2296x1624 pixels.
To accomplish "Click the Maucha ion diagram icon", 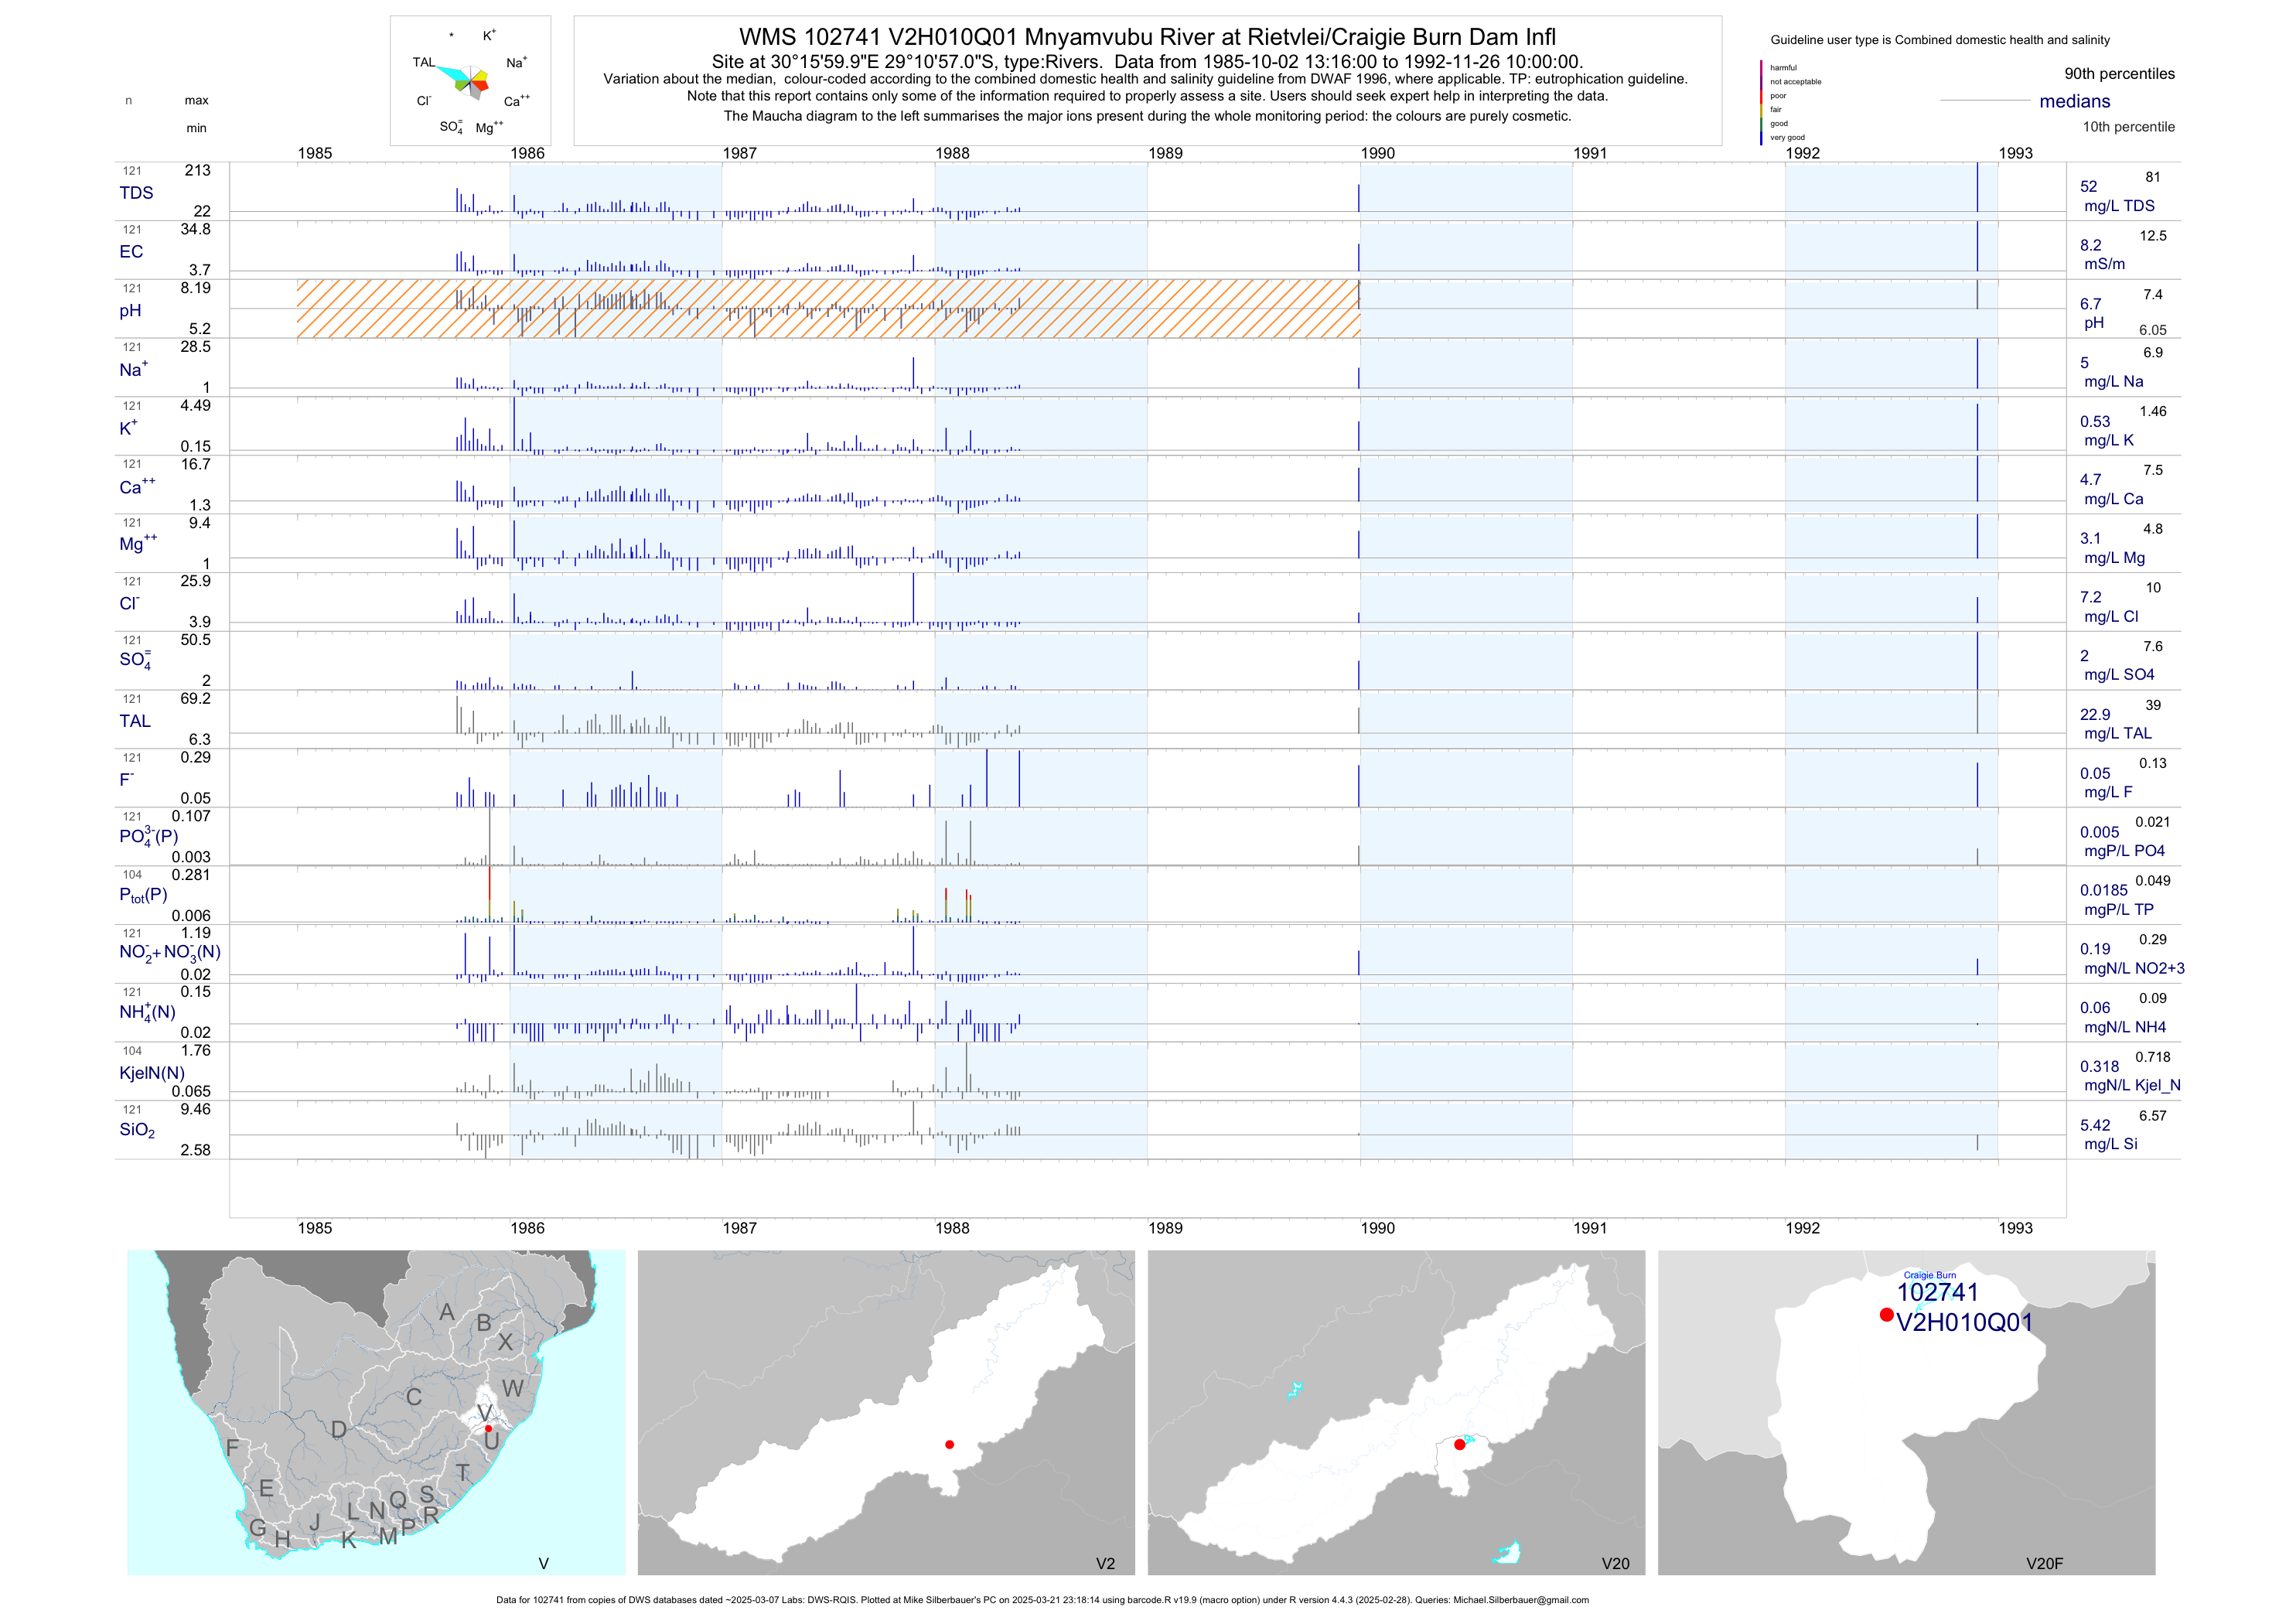I will 470,81.
